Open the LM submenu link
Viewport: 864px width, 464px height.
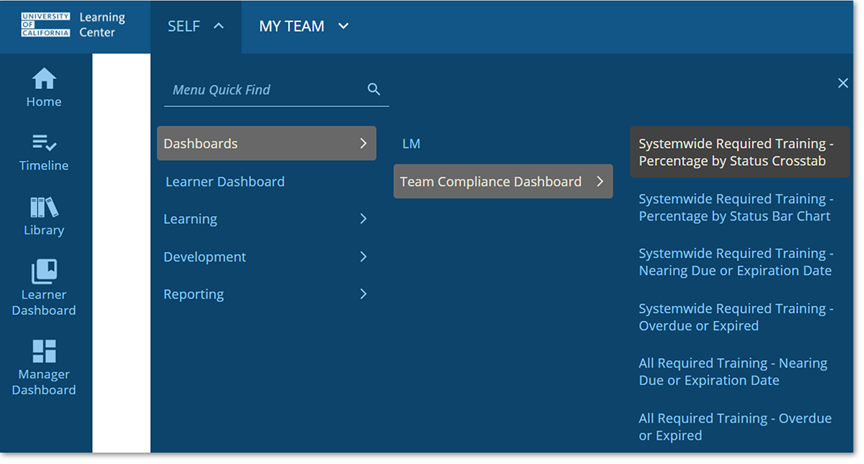(x=411, y=144)
